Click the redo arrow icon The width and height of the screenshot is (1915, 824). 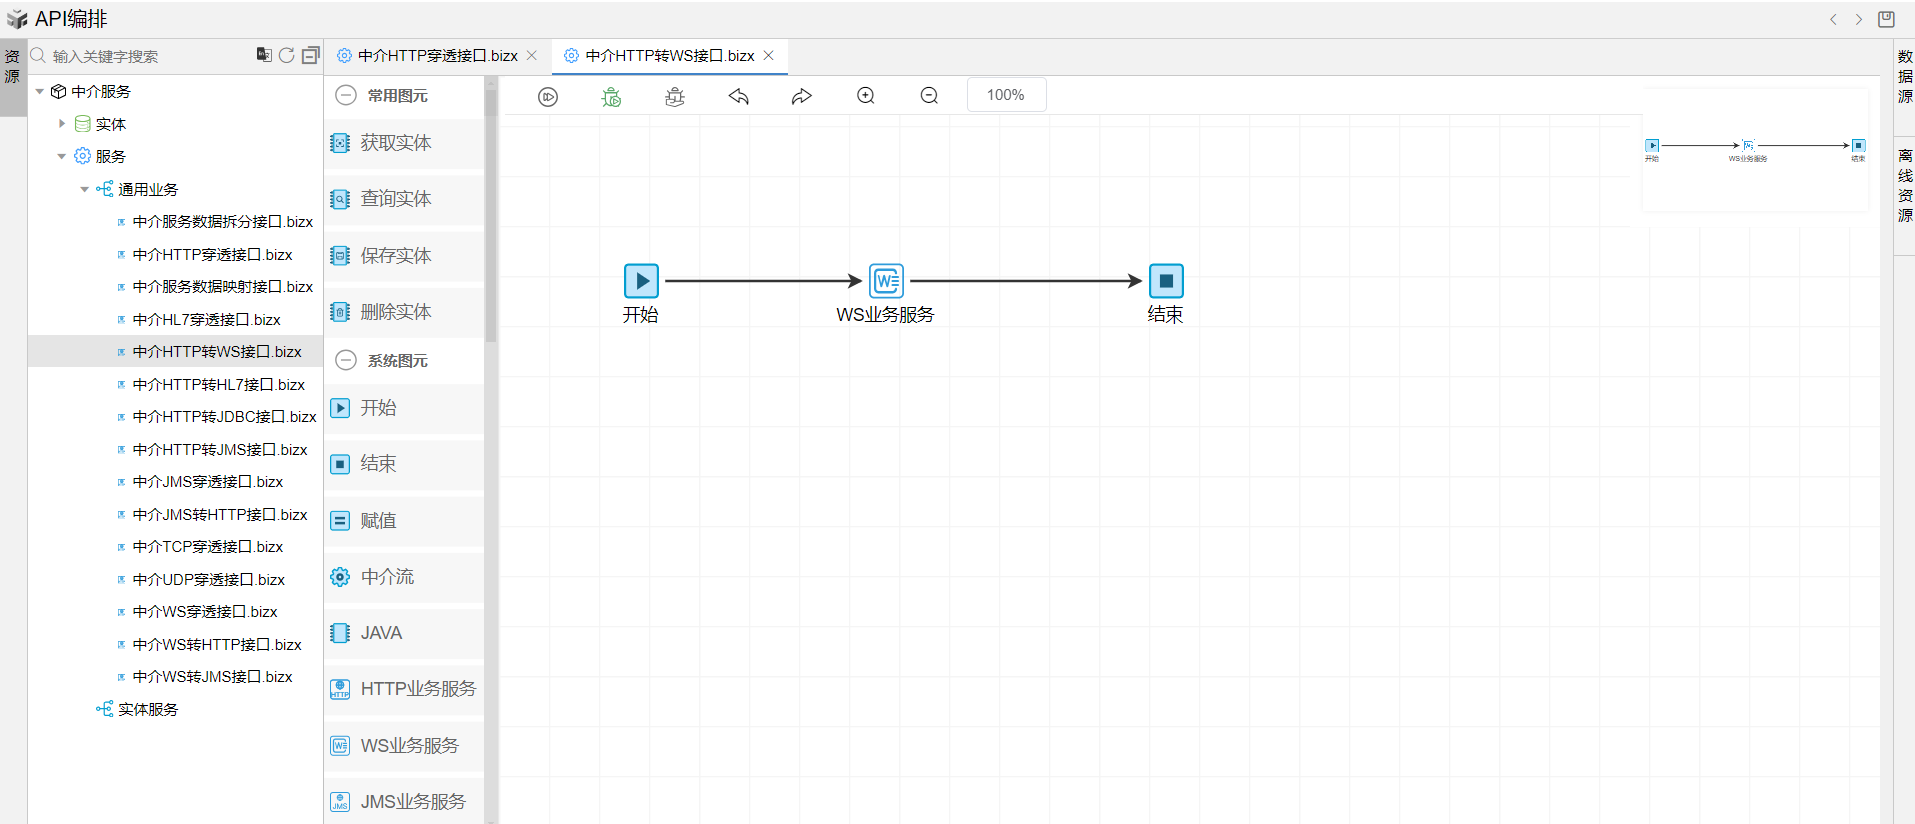tap(802, 96)
